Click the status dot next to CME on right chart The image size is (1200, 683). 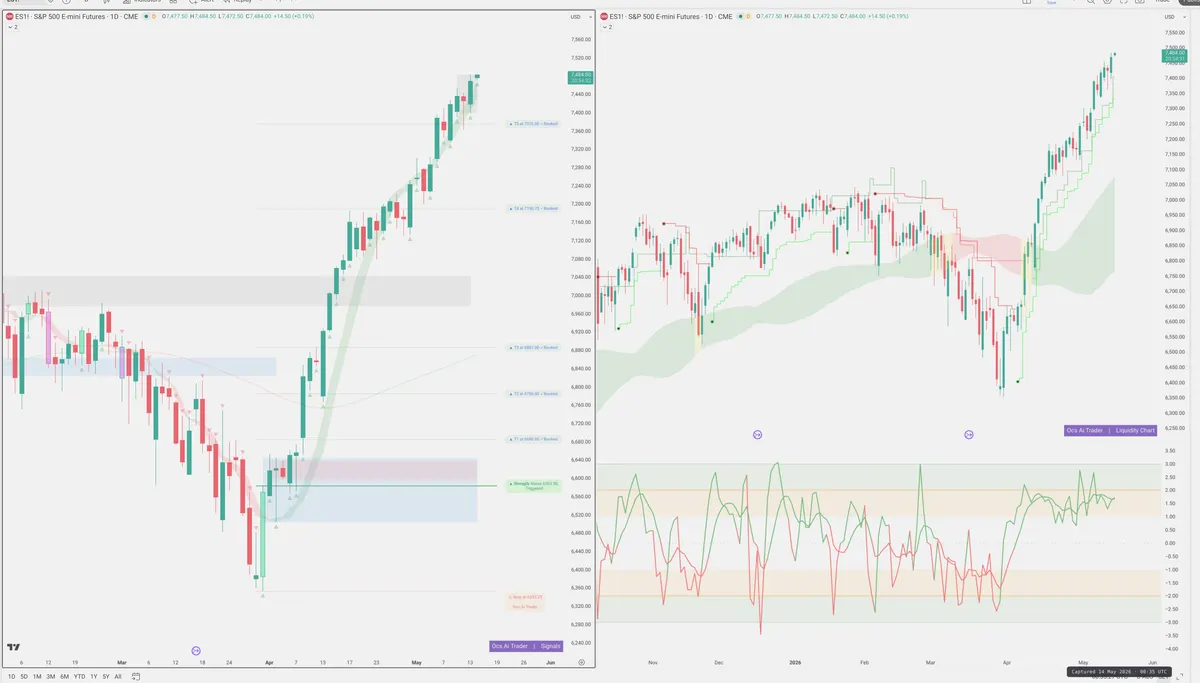[x=739, y=16]
